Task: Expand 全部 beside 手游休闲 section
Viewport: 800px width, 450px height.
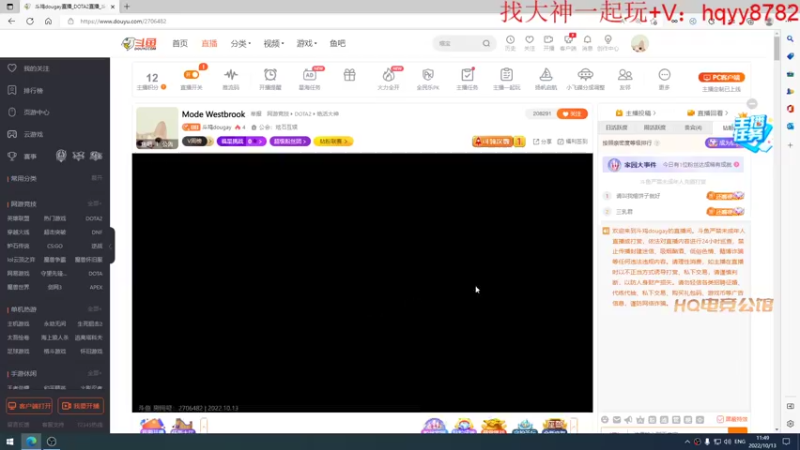Action: click(x=94, y=373)
